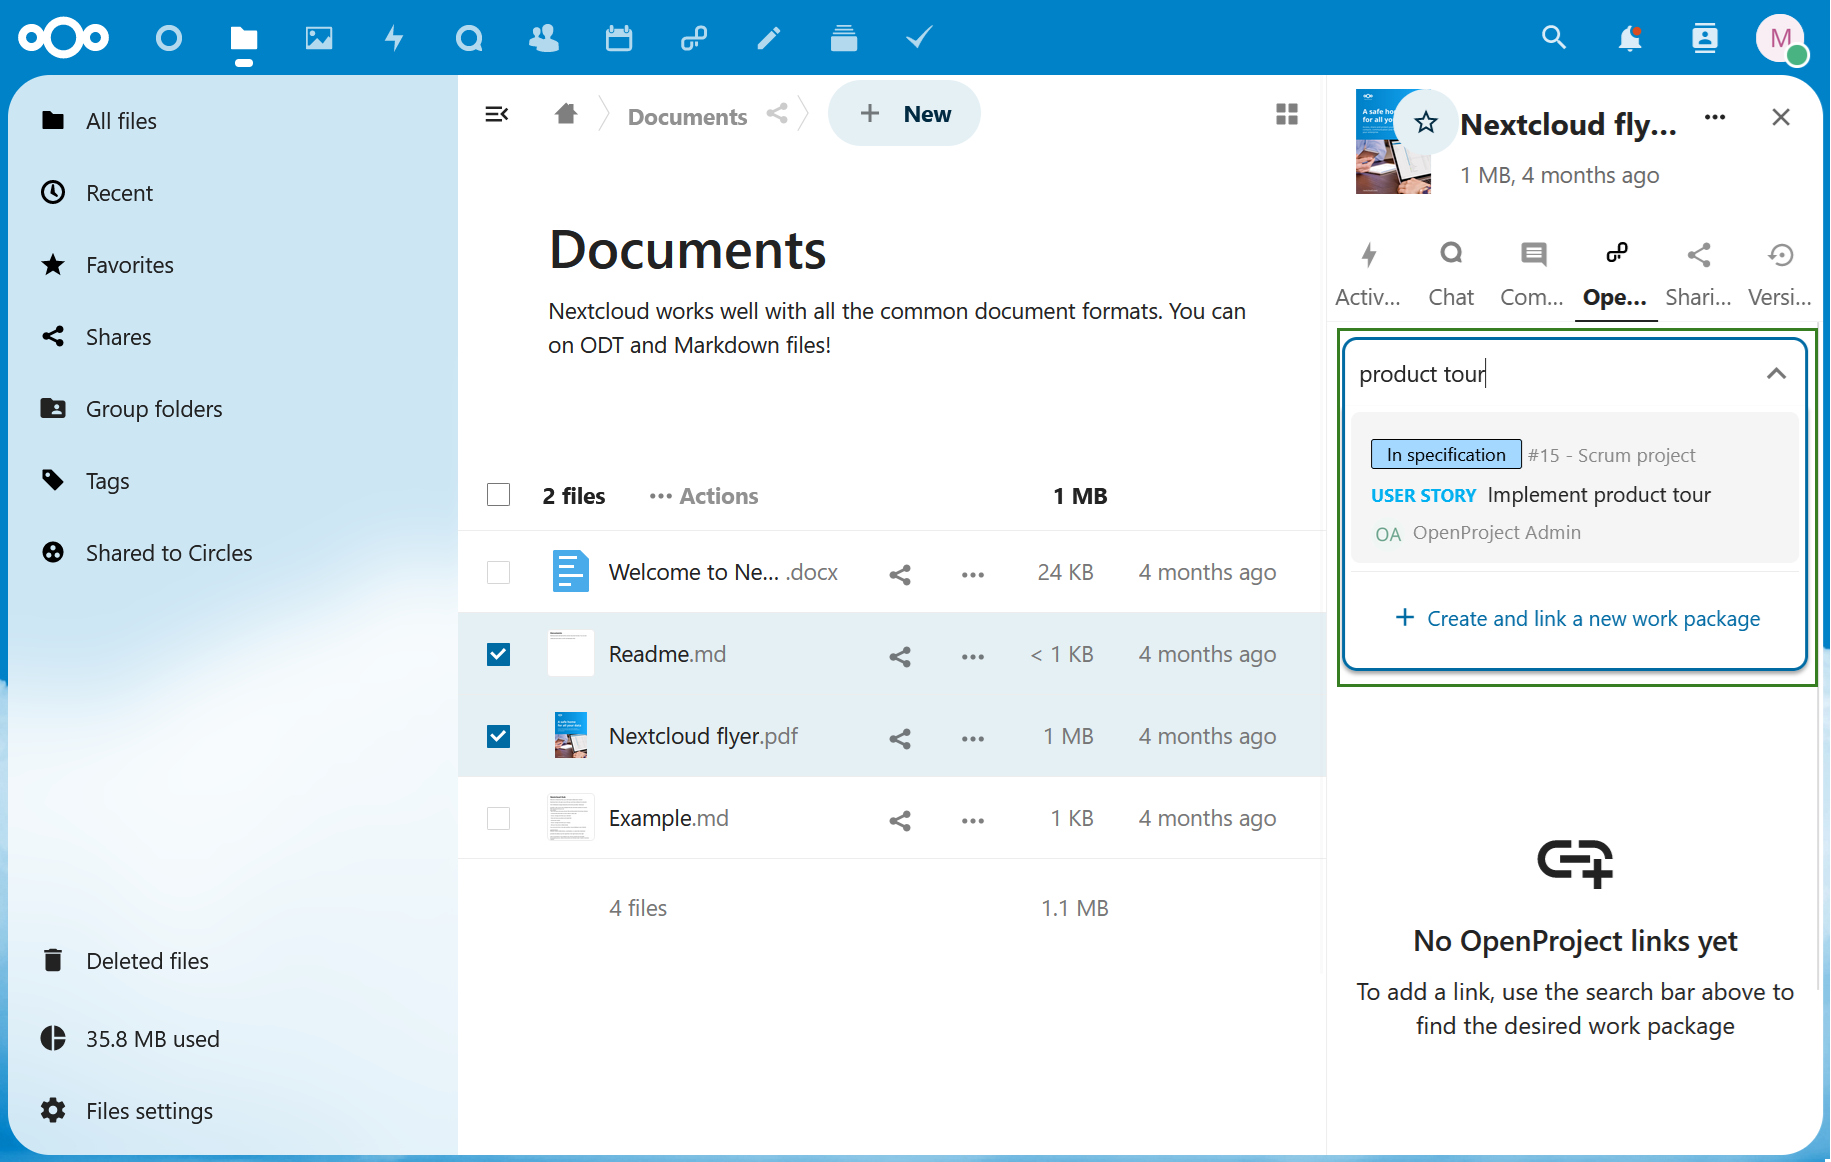Switch to the Versions tab
Viewport: 1831px width, 1162px height.
(x=1779, y=270)
